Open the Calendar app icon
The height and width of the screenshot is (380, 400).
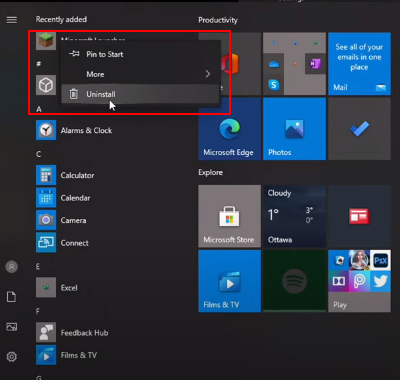click(46, 198)
